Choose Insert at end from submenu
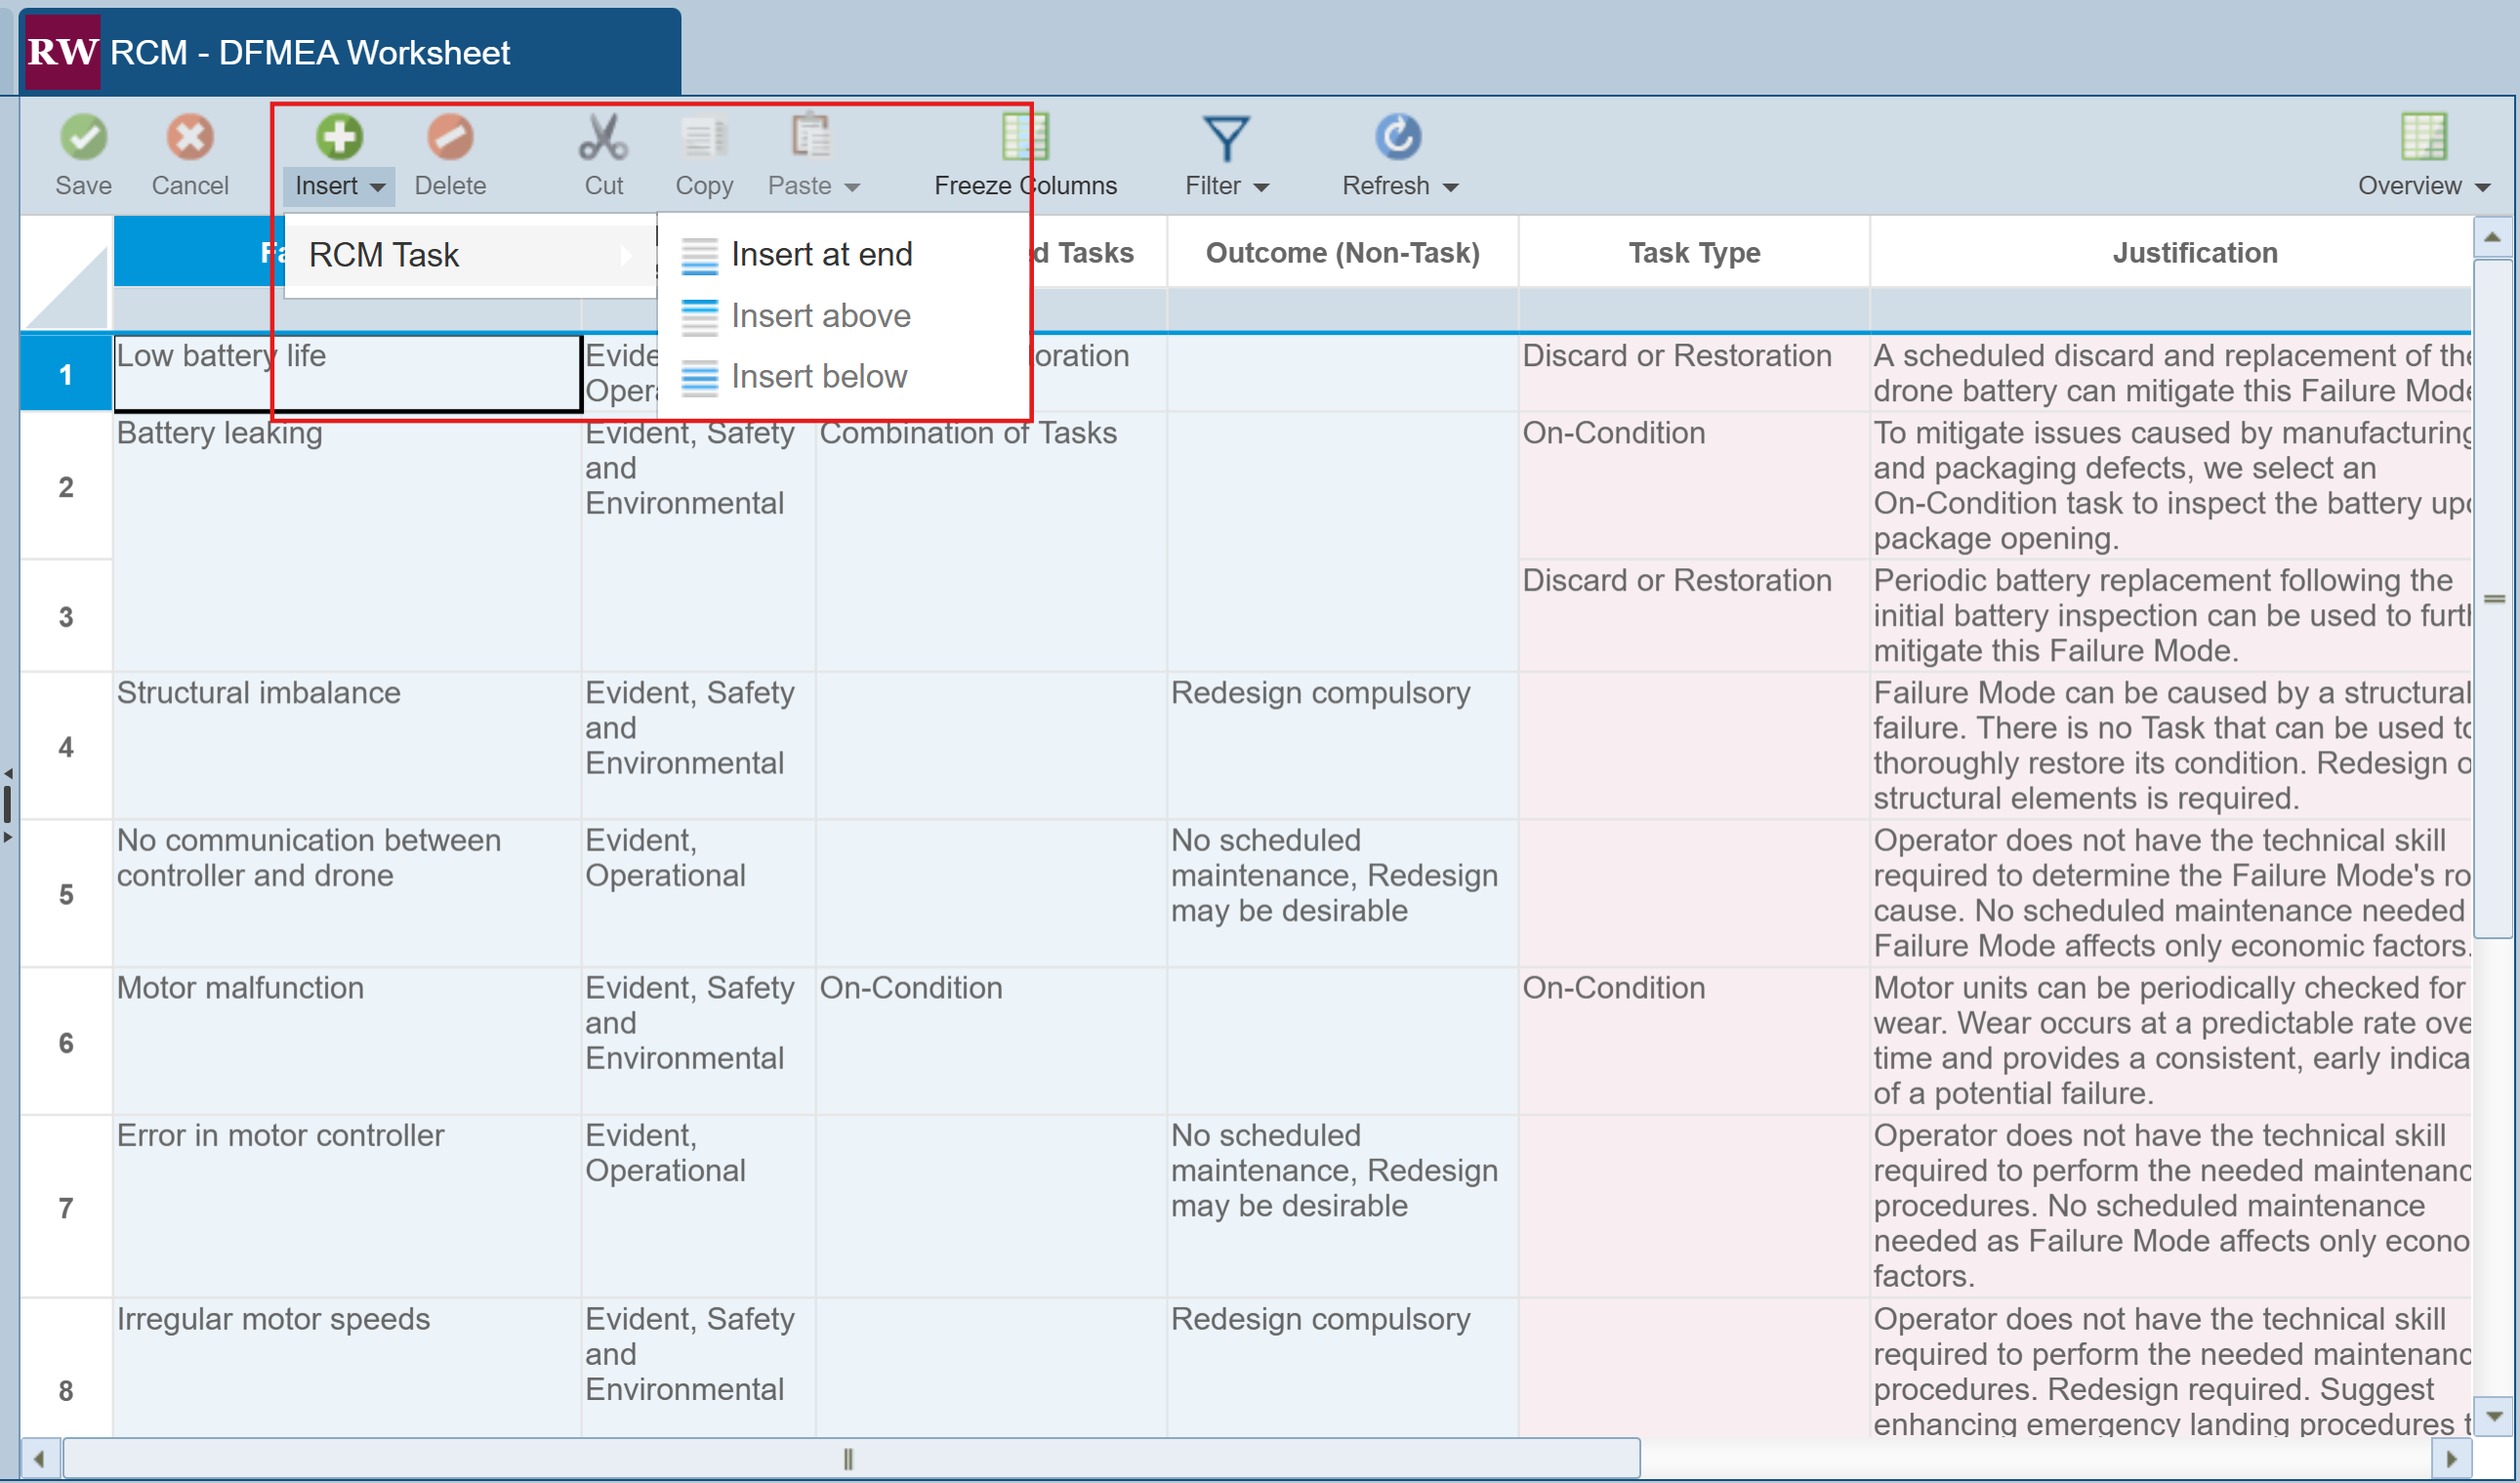Viewport: 2520px width, 1483px height. point(822,254)
